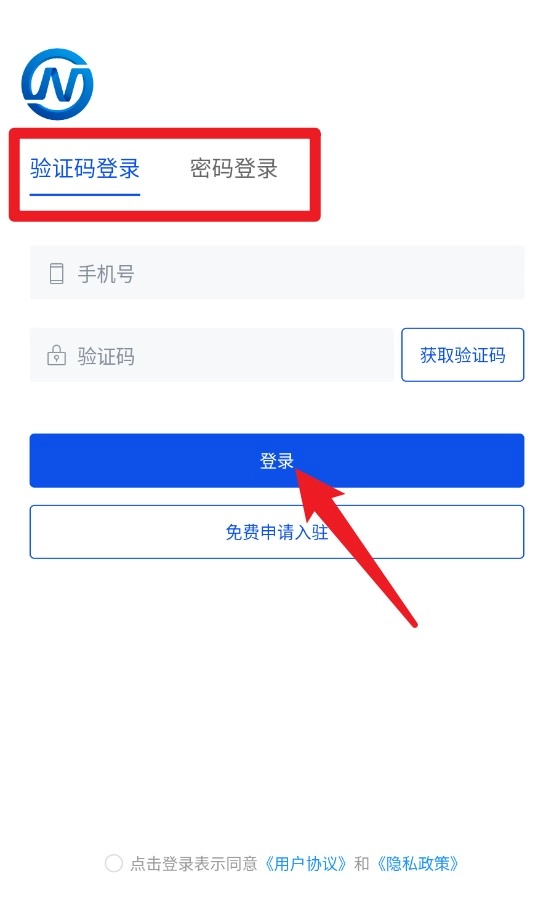
Task: Click the lock icon in 验证码 field
Action: pyautogui.click(x=56, y=355)
